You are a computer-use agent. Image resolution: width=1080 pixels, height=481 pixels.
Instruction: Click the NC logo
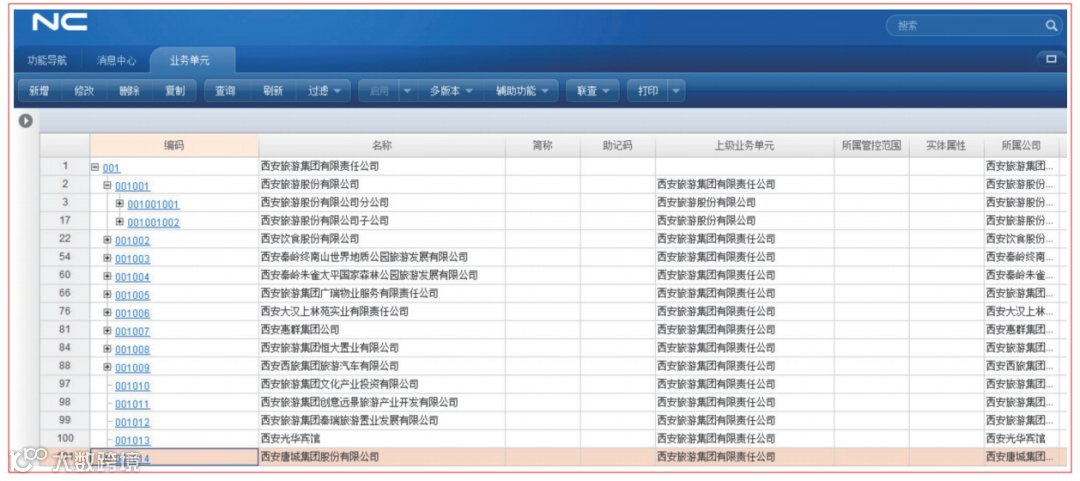pyautogui.click(x=59, y=22)
